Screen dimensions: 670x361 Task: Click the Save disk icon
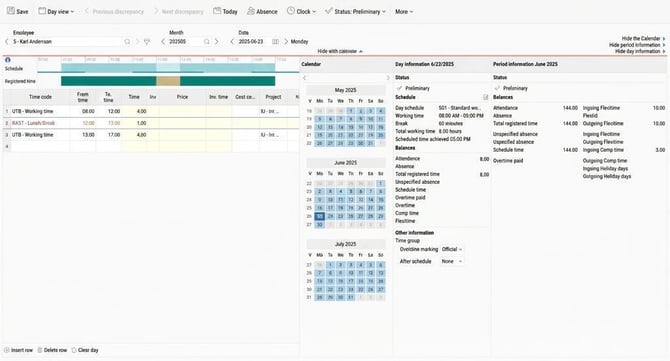click(11, 11)
